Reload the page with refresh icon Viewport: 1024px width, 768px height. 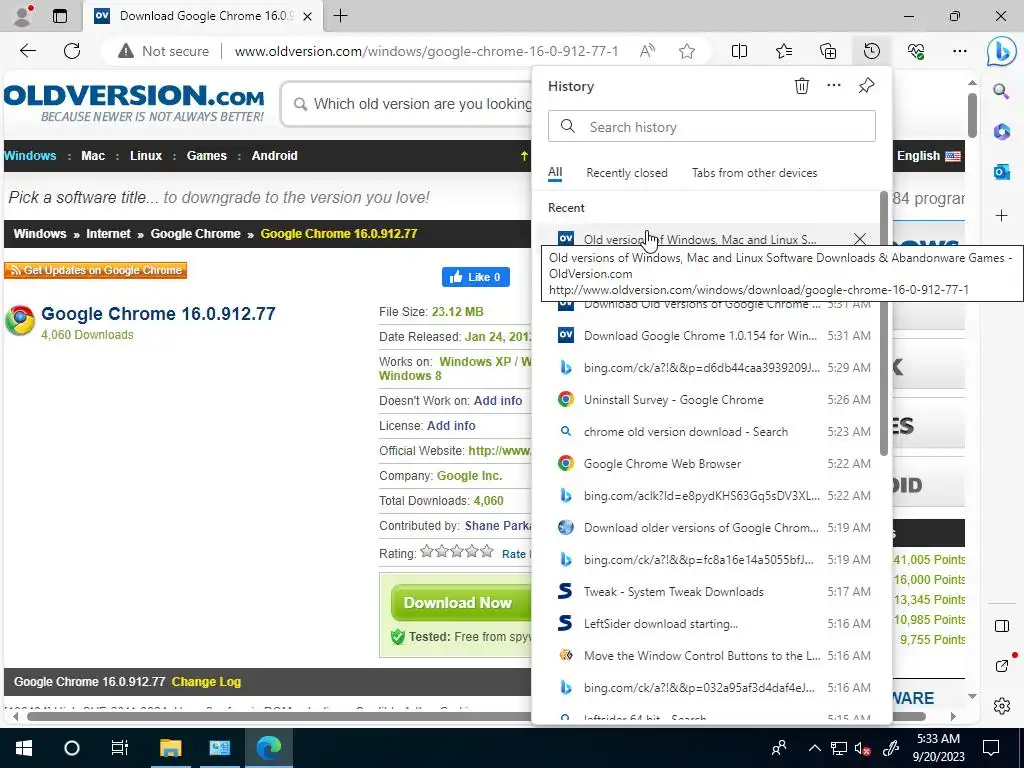[72, 51]
